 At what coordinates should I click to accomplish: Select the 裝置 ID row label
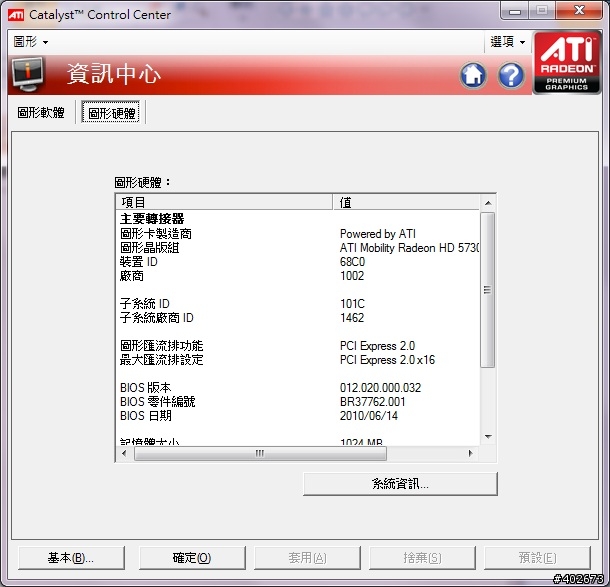(138, 262)
